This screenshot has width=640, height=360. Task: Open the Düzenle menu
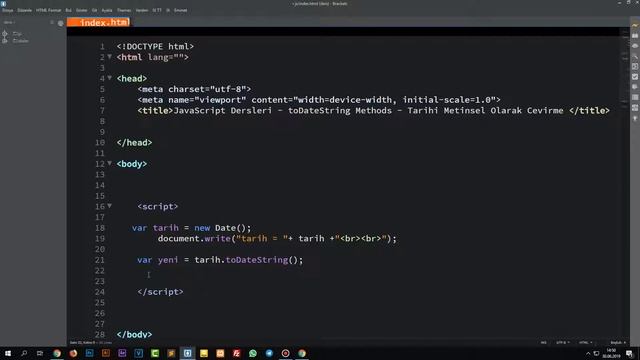[x=24, y=10]
